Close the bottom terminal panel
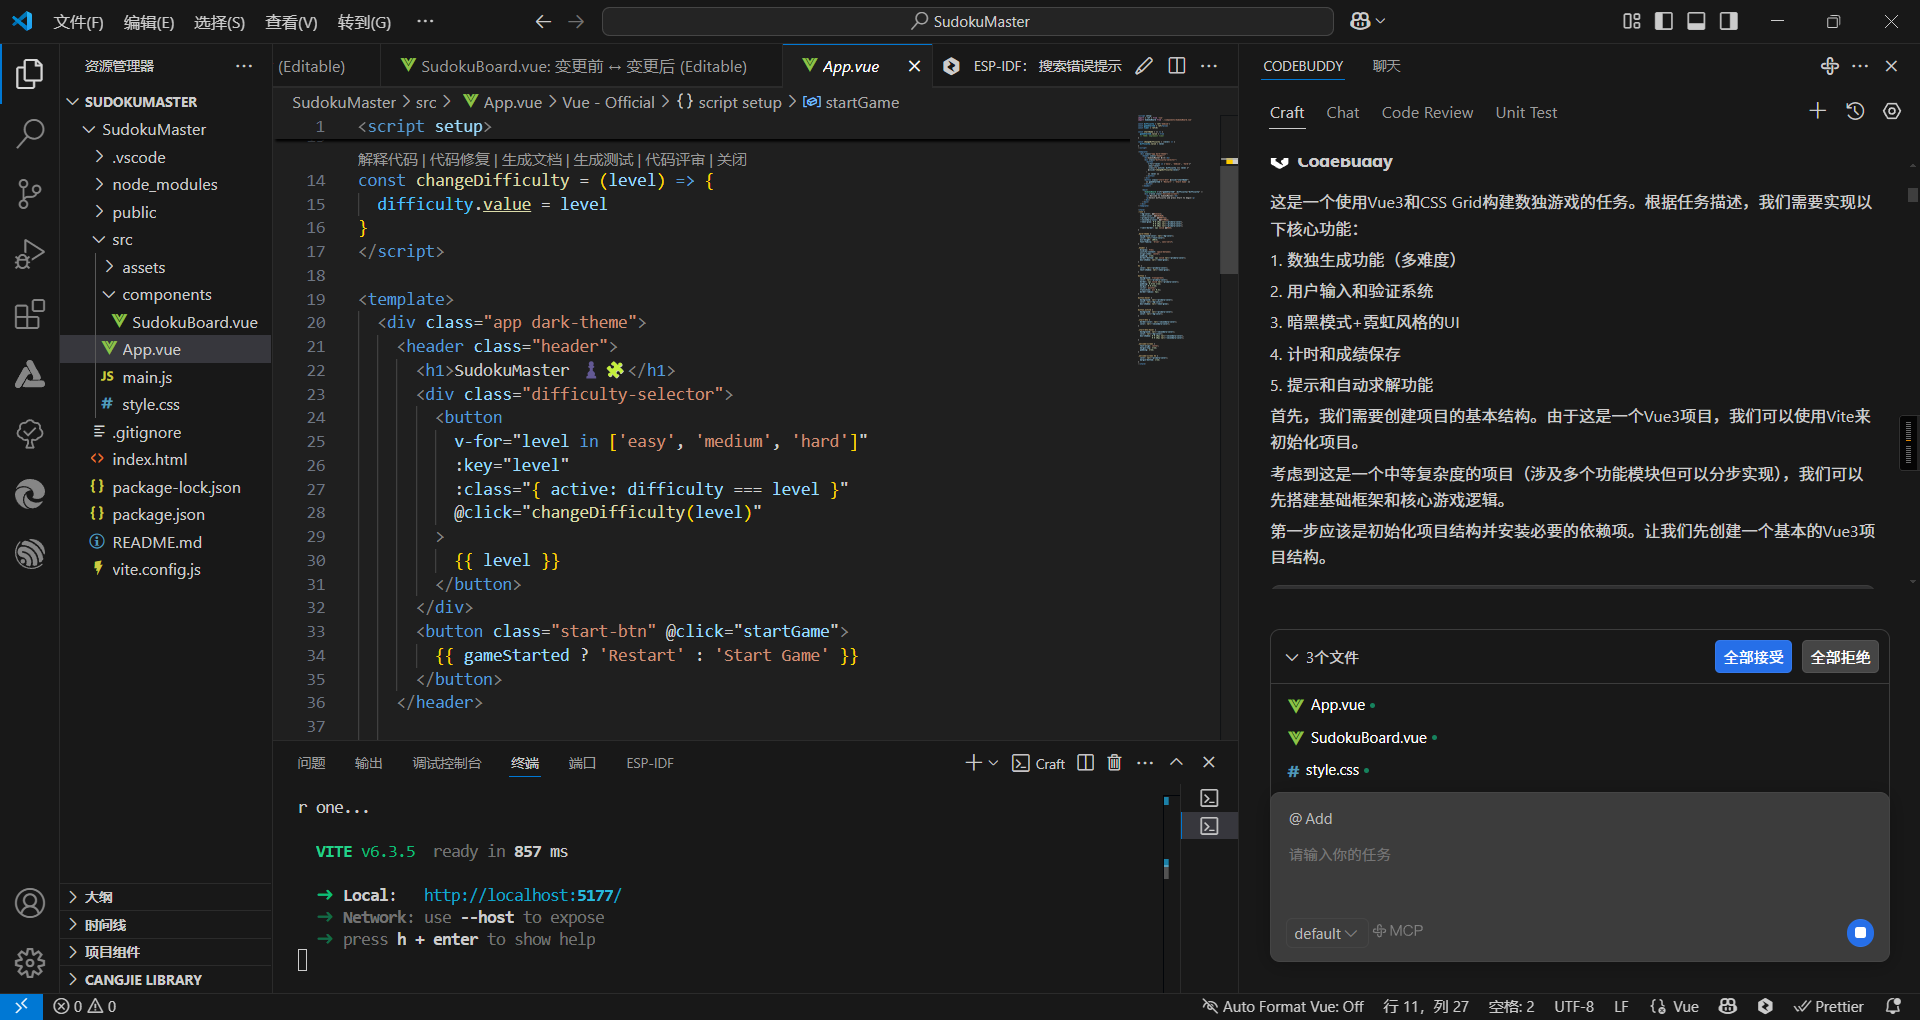 [x=1209, y=762]
